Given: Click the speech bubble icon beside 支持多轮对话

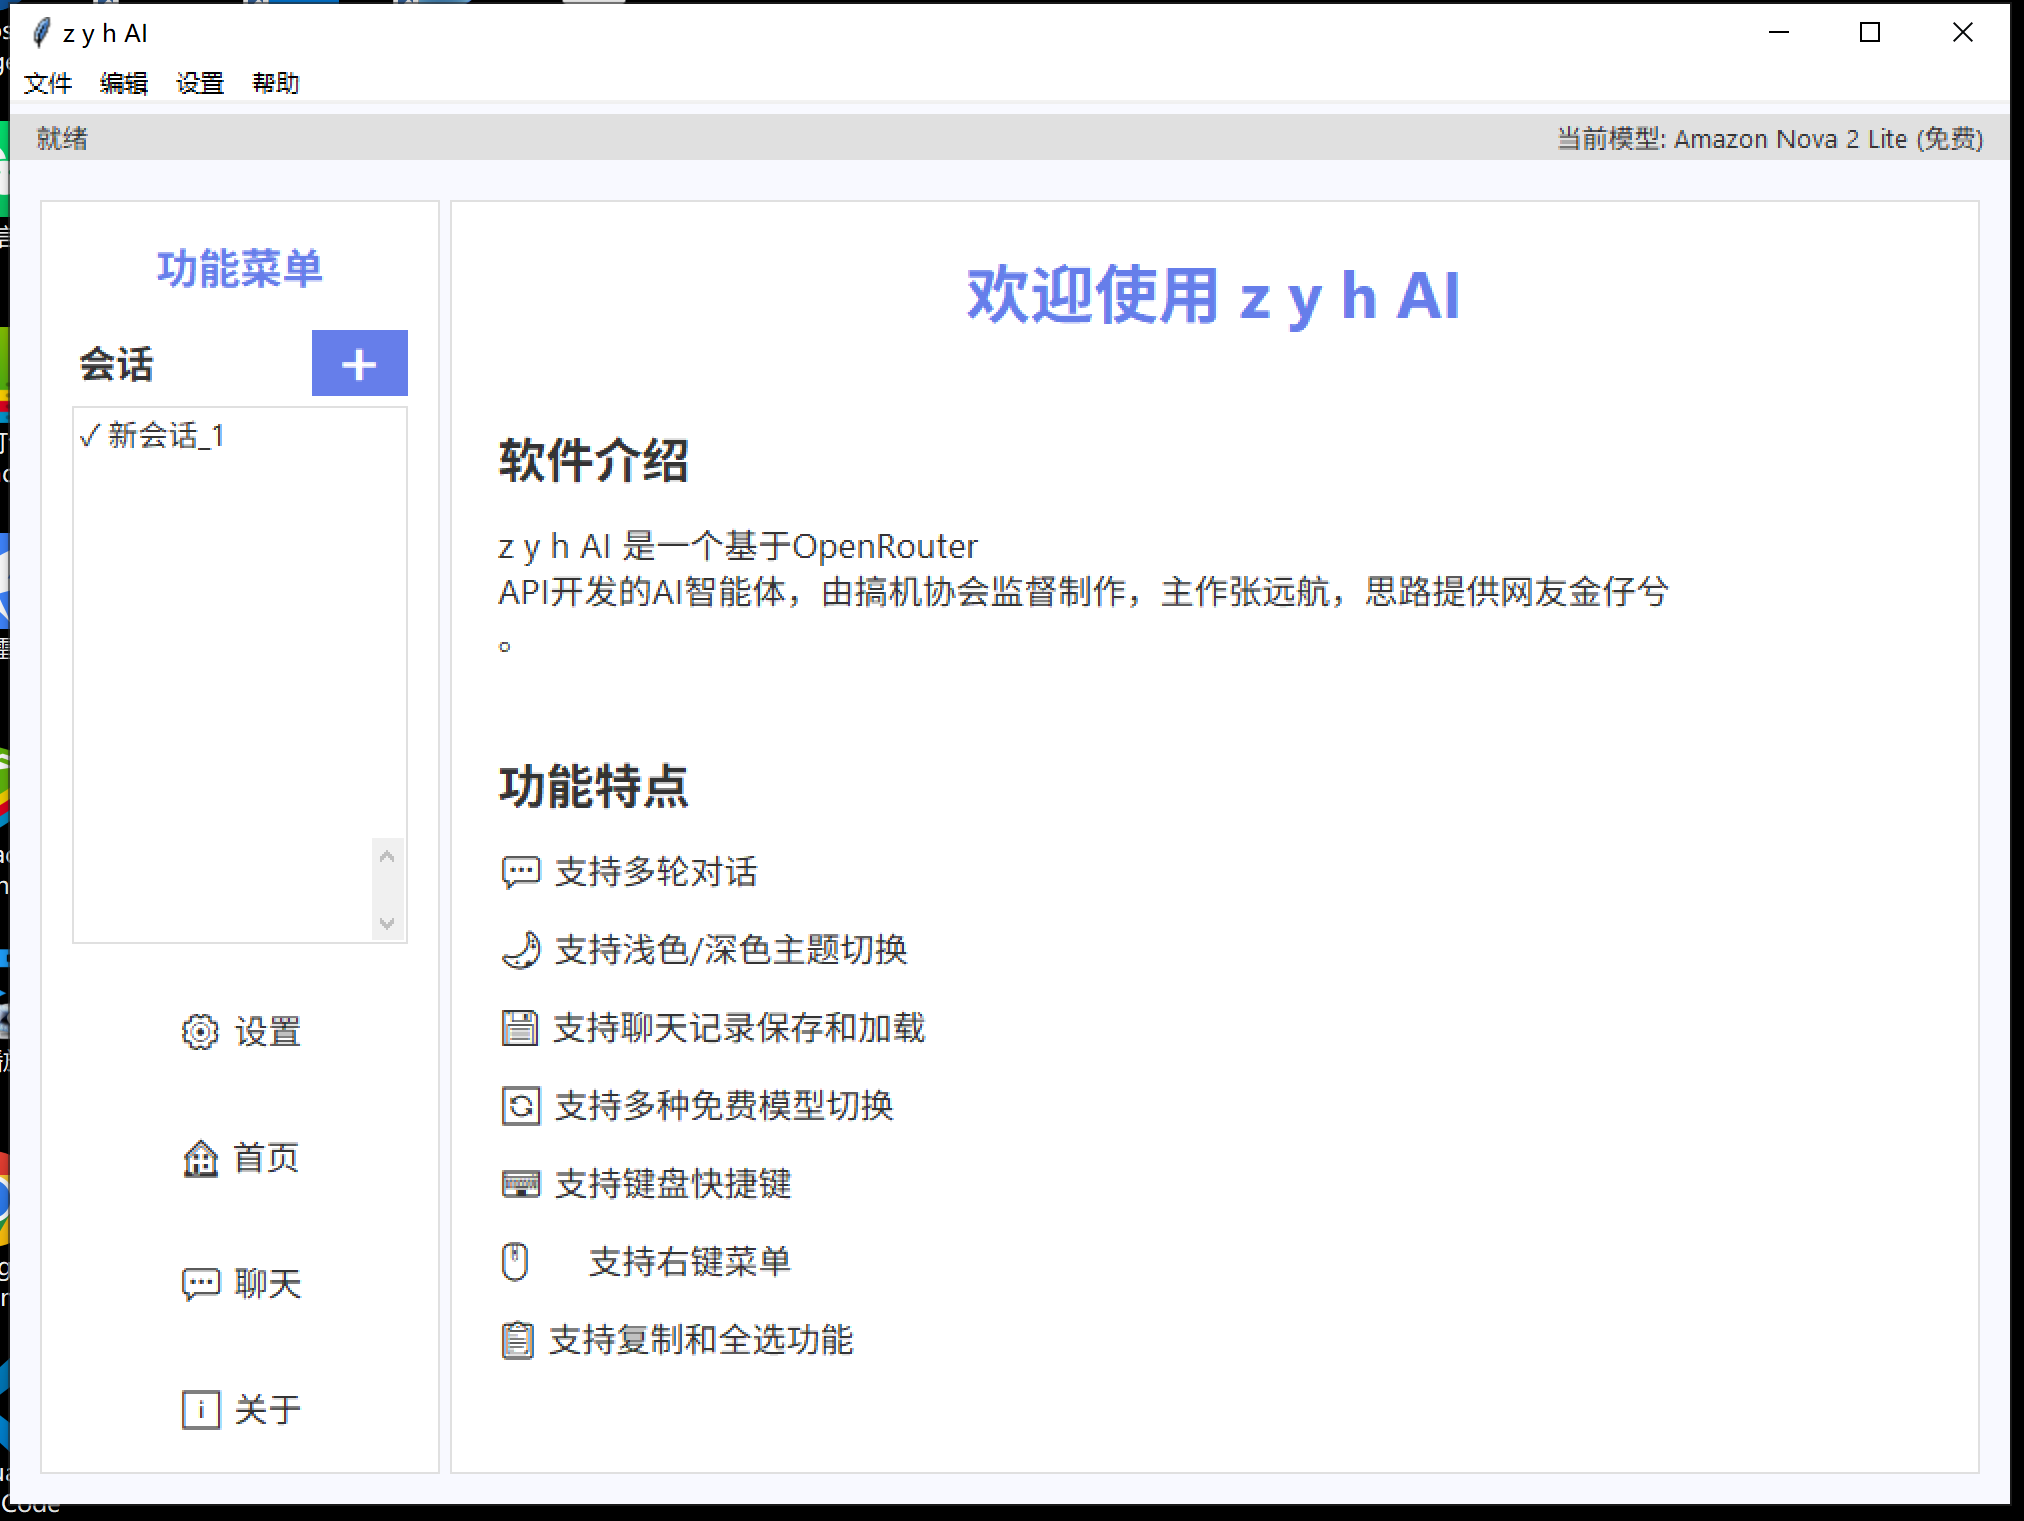Looking at the screenshot, I should tap(520, 872).
